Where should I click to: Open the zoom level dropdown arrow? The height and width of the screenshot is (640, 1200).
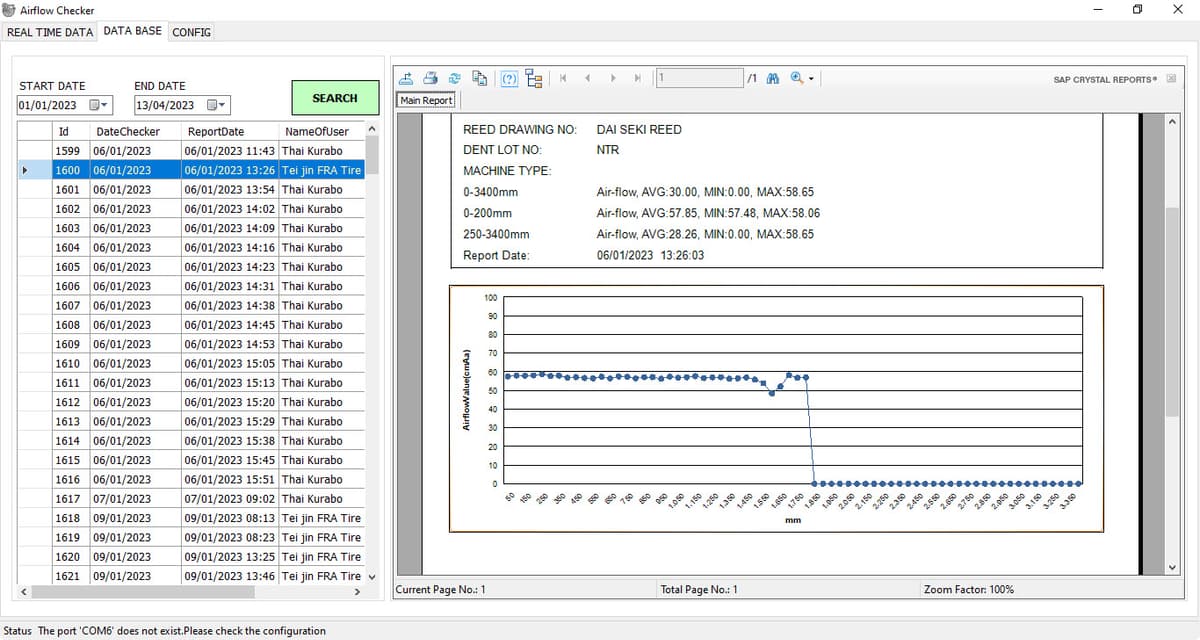click(812, 78)
